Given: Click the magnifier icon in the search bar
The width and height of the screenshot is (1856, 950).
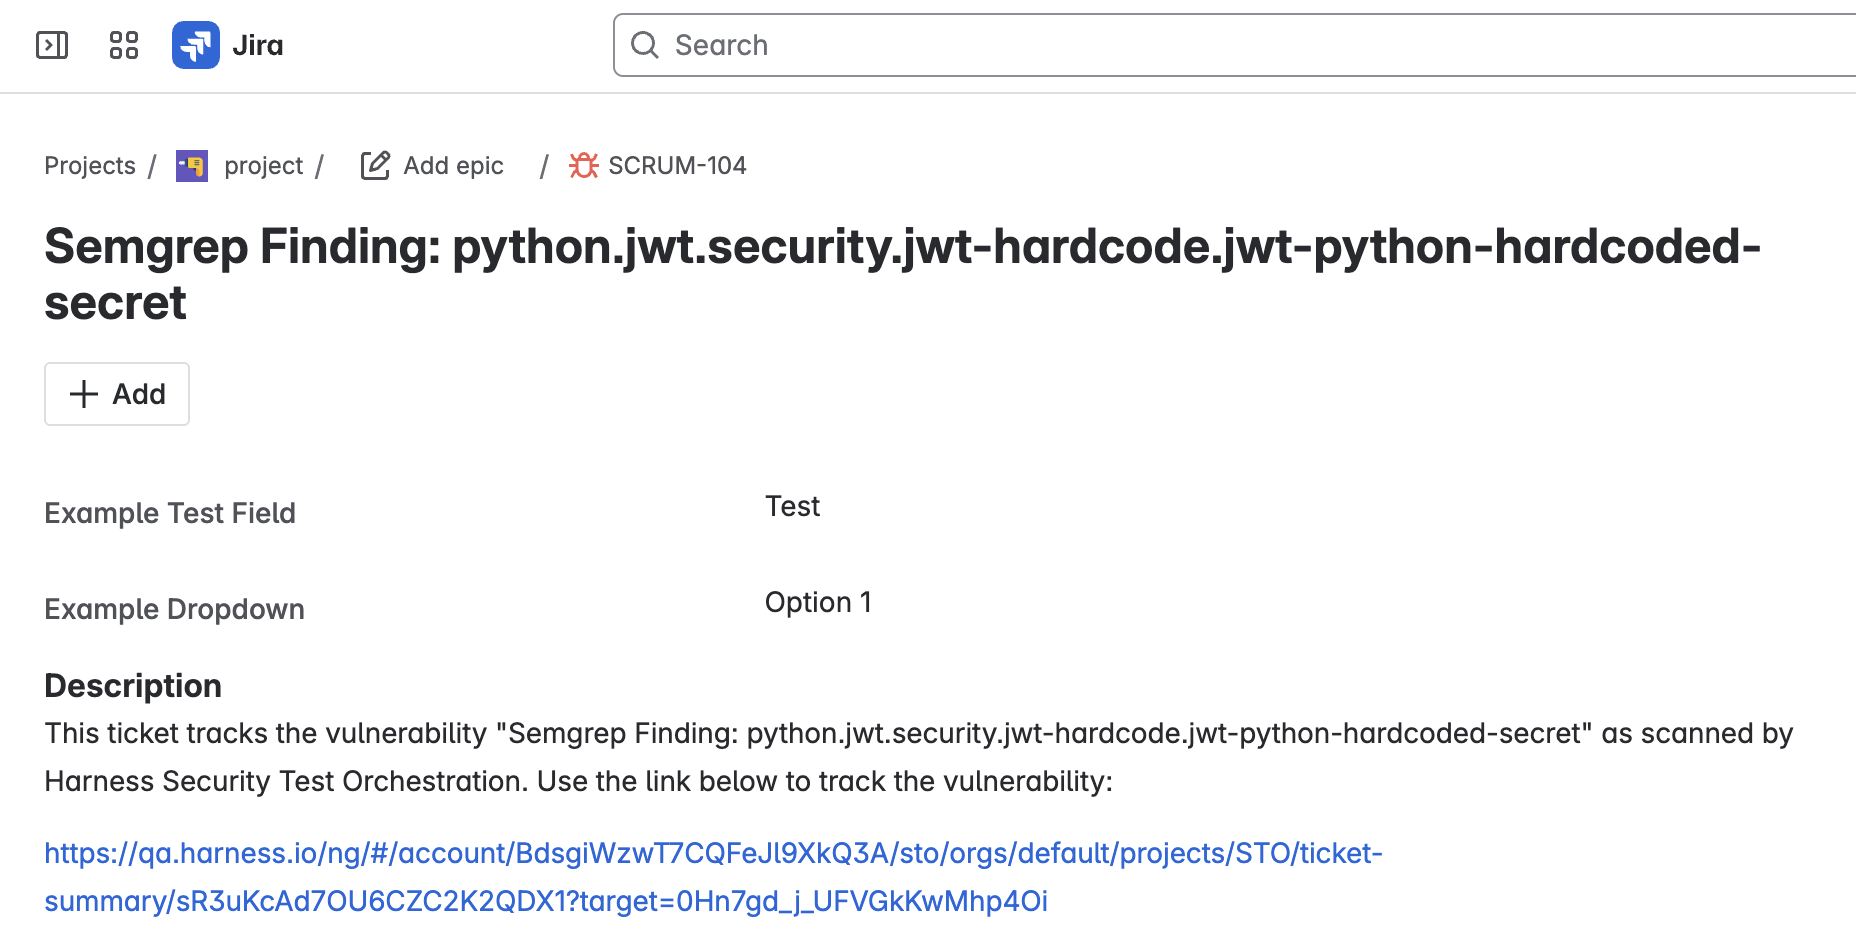Looking at the screenshot, I should (645, 45).
